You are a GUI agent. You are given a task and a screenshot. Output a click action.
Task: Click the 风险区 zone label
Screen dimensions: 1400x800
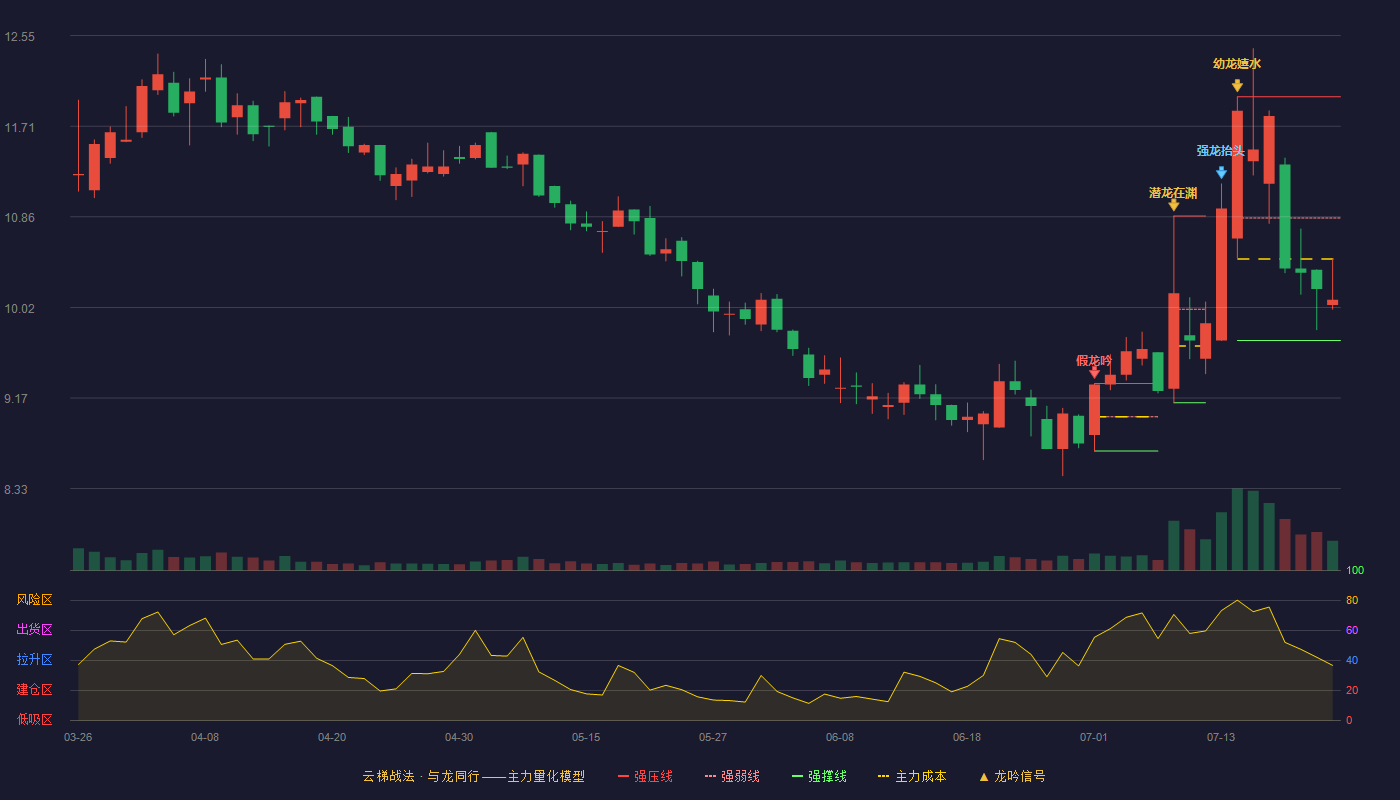click(34, 600)
